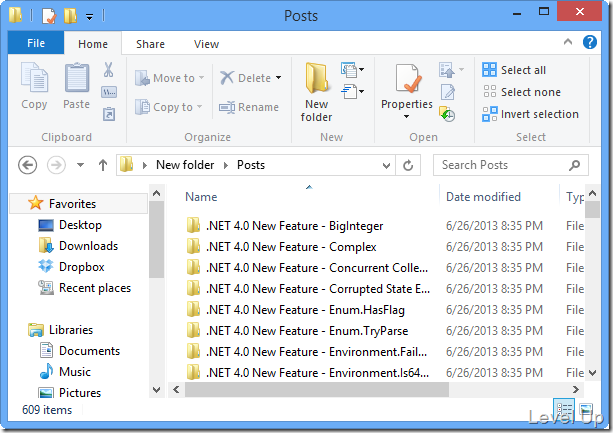Click Select all
Image resolution: width=613 pixels, height=433 pixels.
(514, 70)
